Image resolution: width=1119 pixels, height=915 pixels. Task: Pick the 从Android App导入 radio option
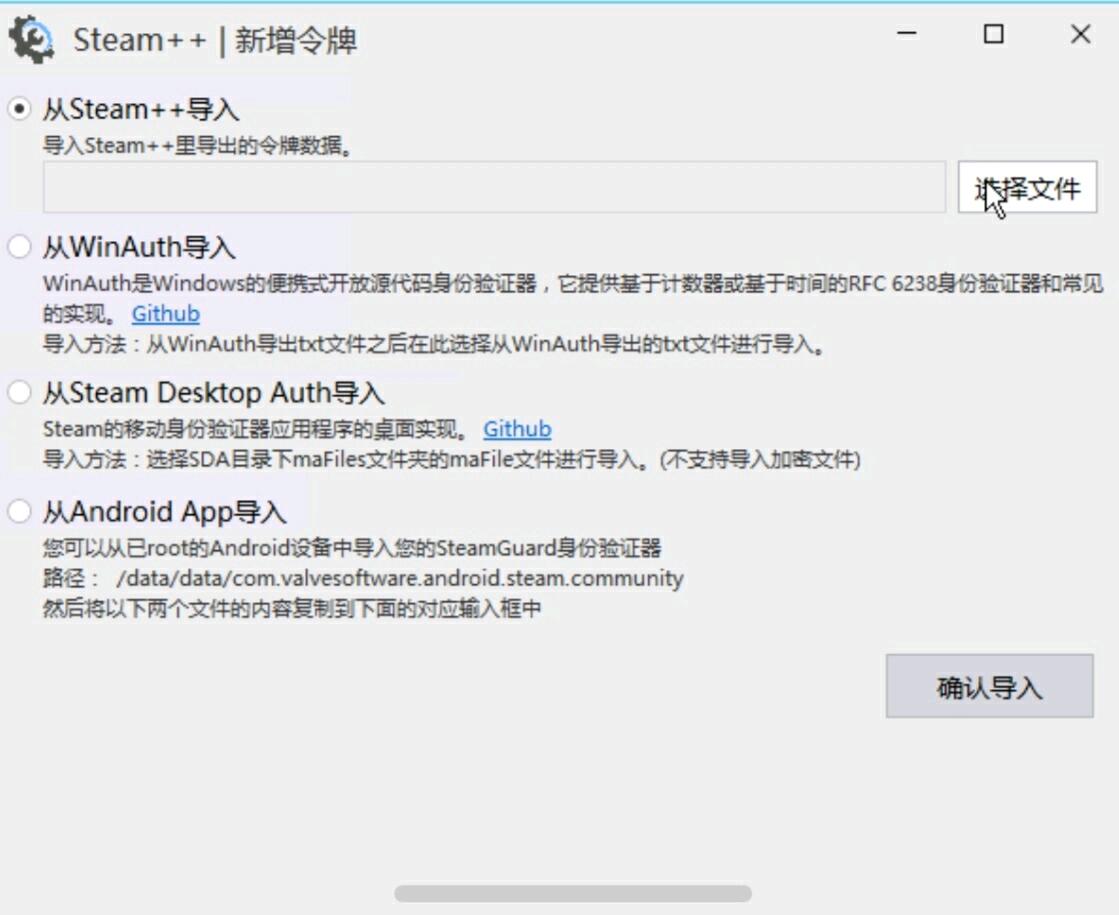19,511
